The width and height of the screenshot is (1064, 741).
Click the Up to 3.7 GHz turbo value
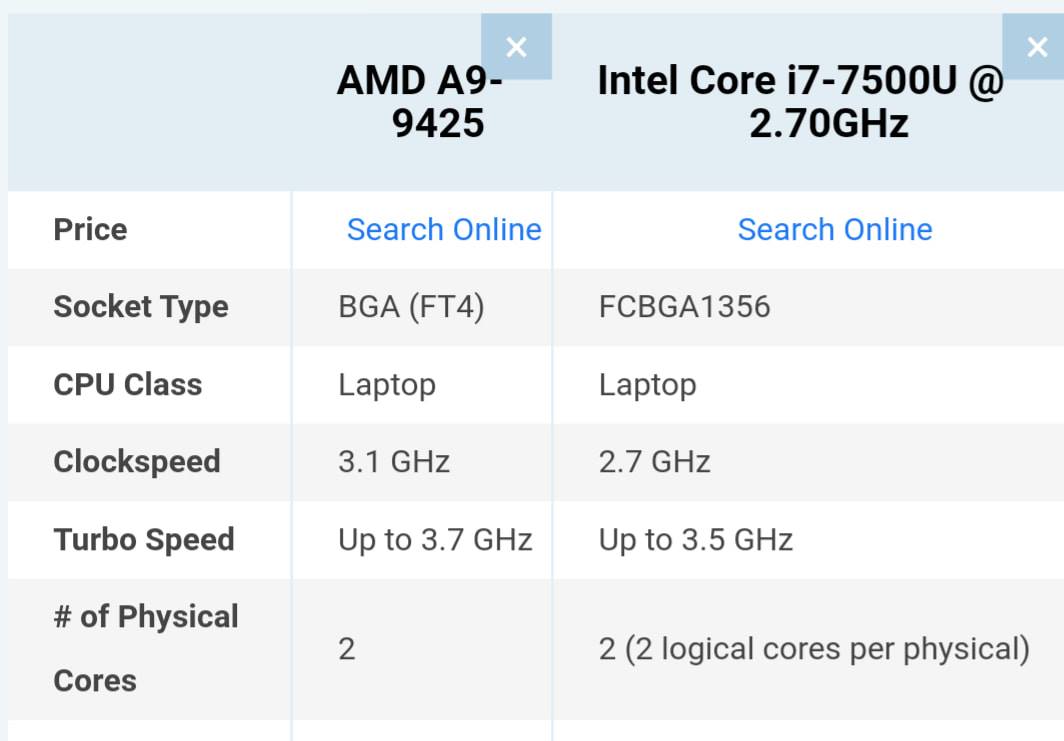coord(435,540)
